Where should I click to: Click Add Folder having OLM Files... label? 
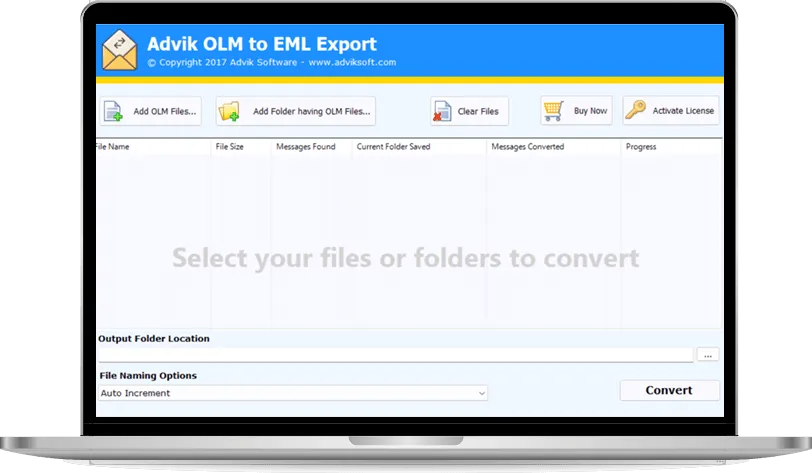coord(312,111)
